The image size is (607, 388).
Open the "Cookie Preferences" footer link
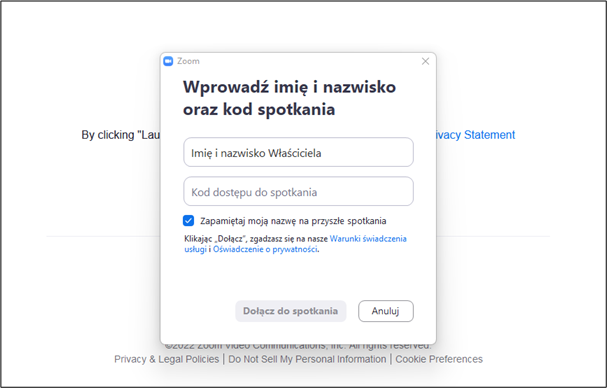pyautogui.click(x=439, y=359)
